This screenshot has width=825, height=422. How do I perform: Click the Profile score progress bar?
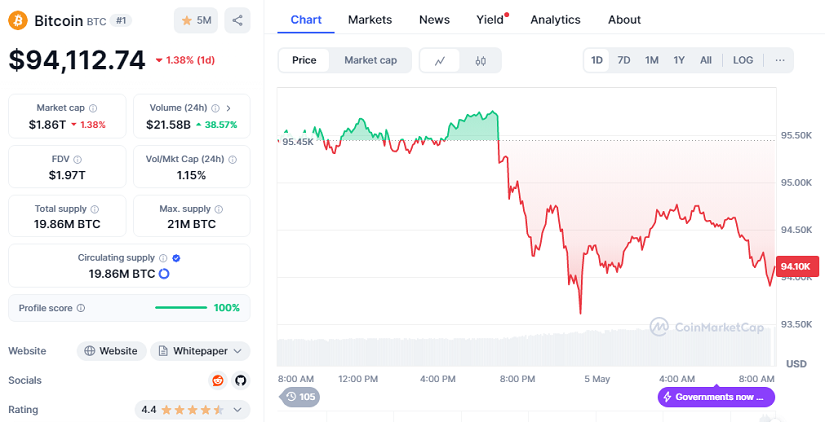point(181,308)
